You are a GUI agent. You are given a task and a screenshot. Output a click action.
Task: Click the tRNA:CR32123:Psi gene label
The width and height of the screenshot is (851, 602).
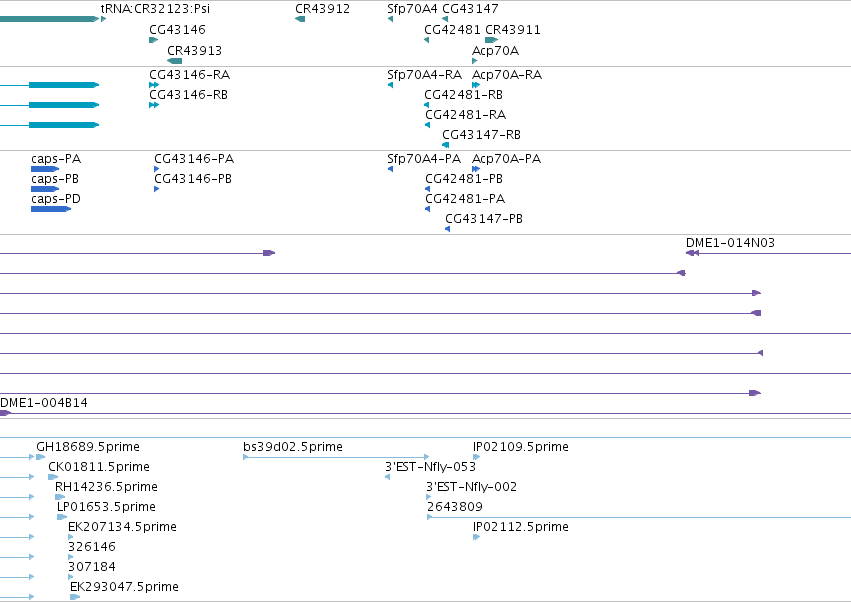[x=155, y=9]
